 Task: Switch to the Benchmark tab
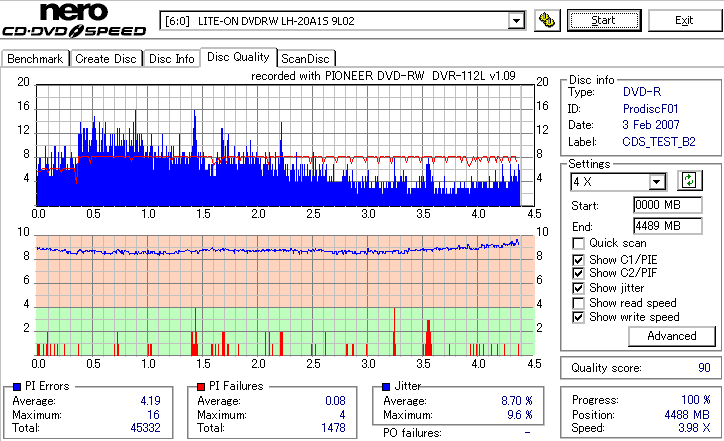[x=35, y=59]
